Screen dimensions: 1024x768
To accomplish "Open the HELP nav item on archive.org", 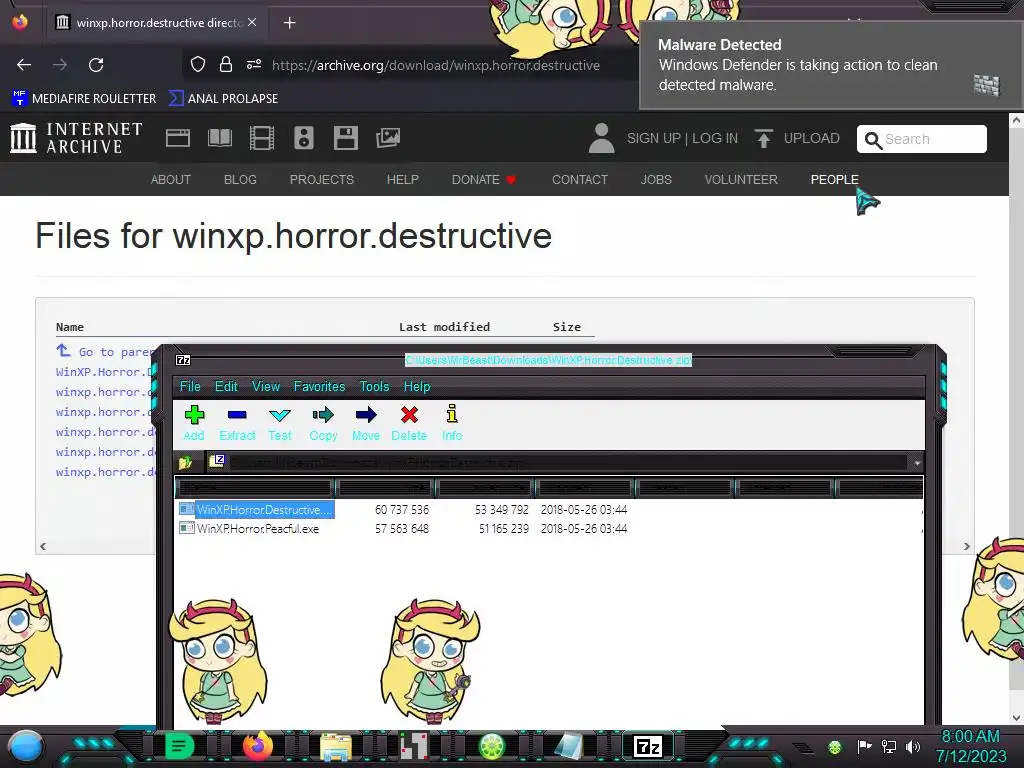I will pyautogui.click(x=403, y=180).
